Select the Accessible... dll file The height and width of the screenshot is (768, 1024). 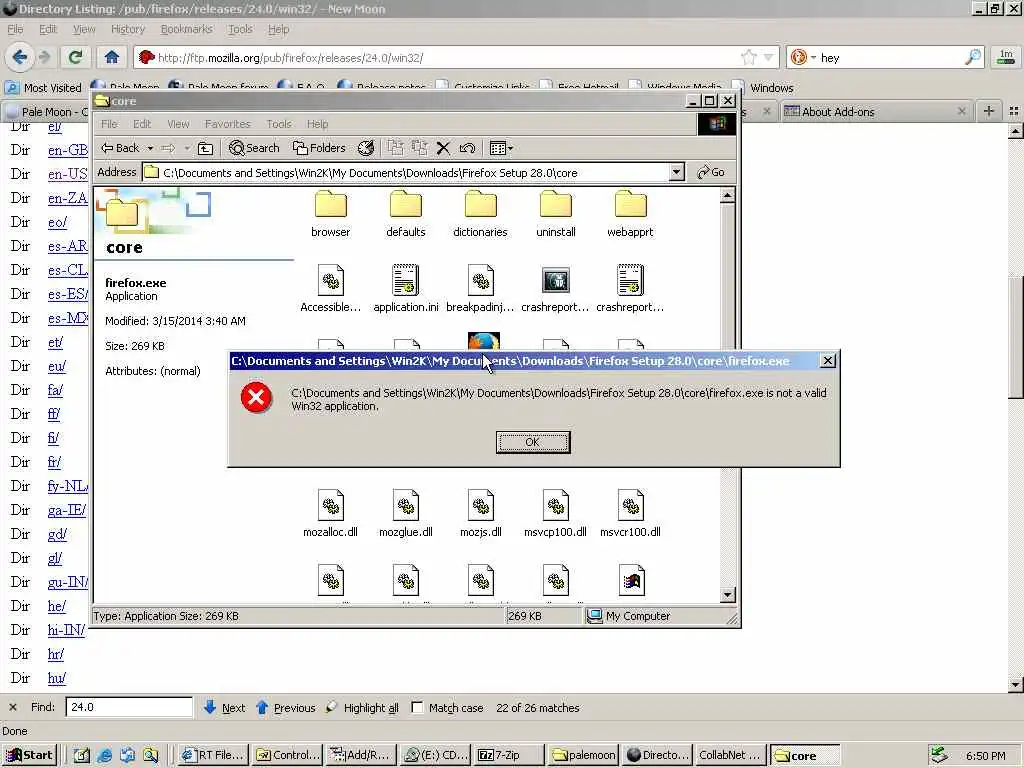point(330,288)
